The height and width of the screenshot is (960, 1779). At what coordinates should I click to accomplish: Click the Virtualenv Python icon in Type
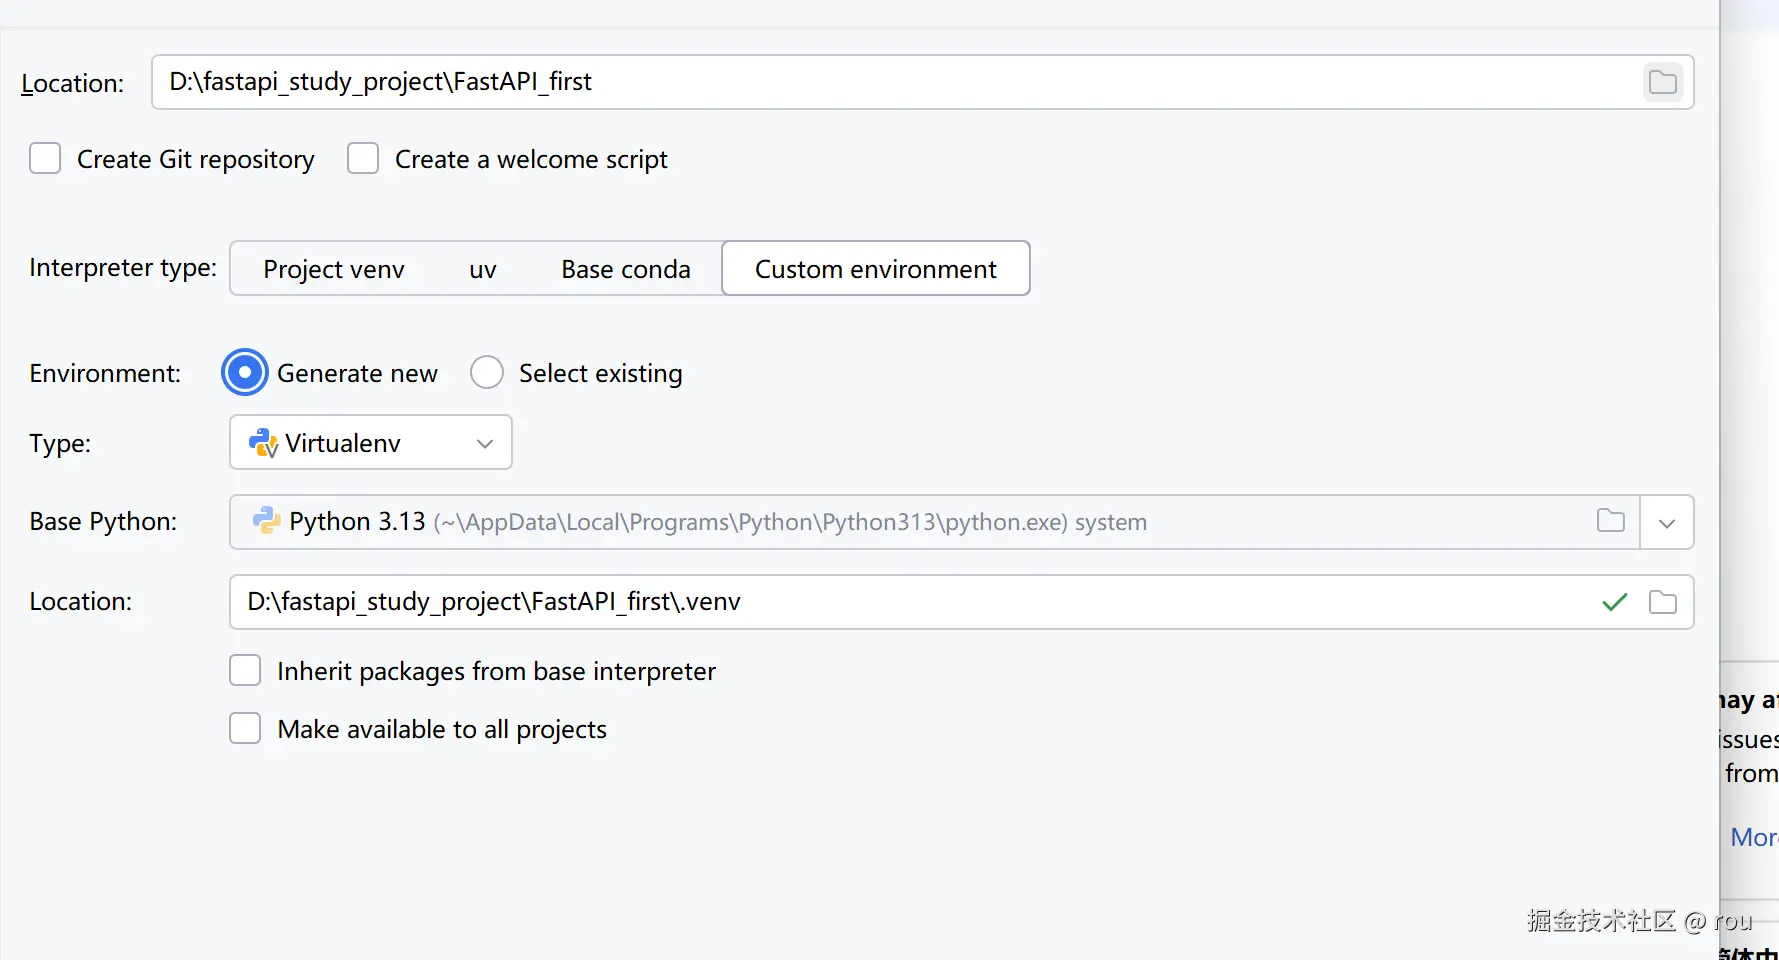[263, 443]
